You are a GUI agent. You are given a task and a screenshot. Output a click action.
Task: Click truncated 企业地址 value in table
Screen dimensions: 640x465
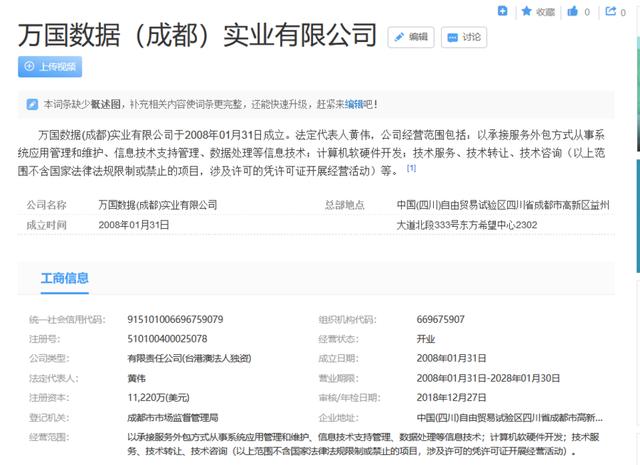(x=509, y=418)
